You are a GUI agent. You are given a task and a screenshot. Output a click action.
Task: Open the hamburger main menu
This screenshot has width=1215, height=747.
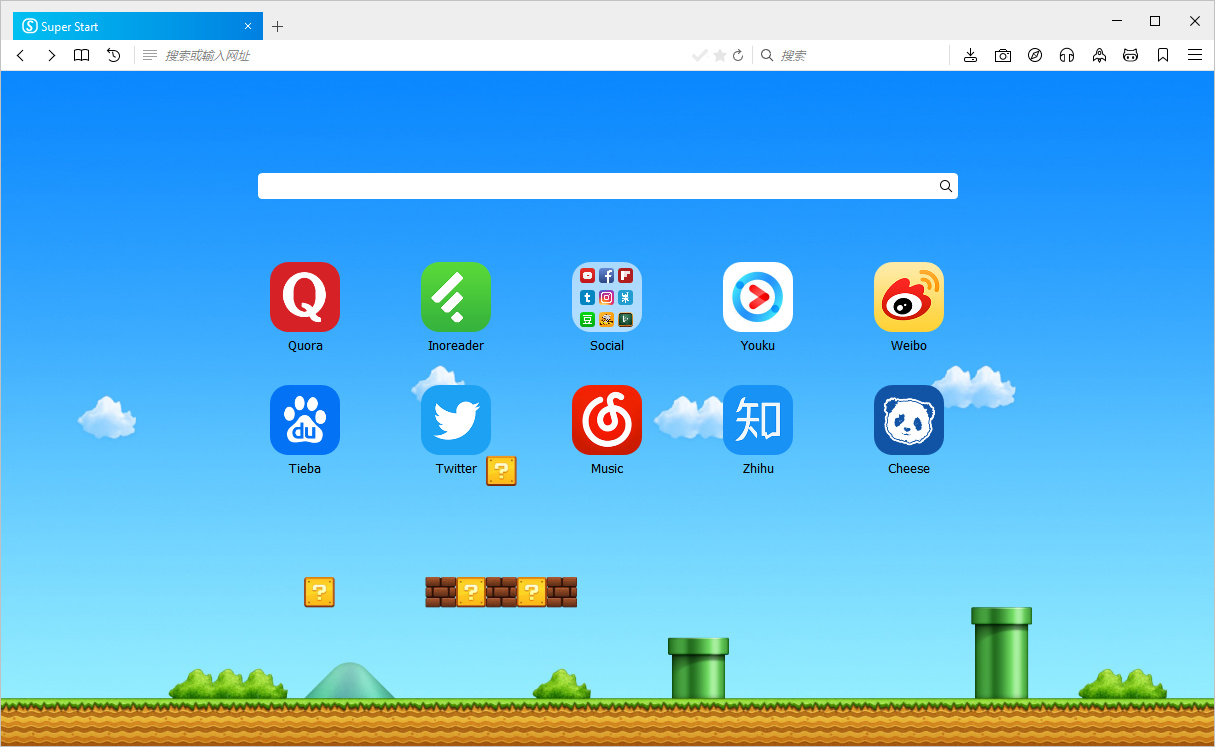pos(1195,55)
